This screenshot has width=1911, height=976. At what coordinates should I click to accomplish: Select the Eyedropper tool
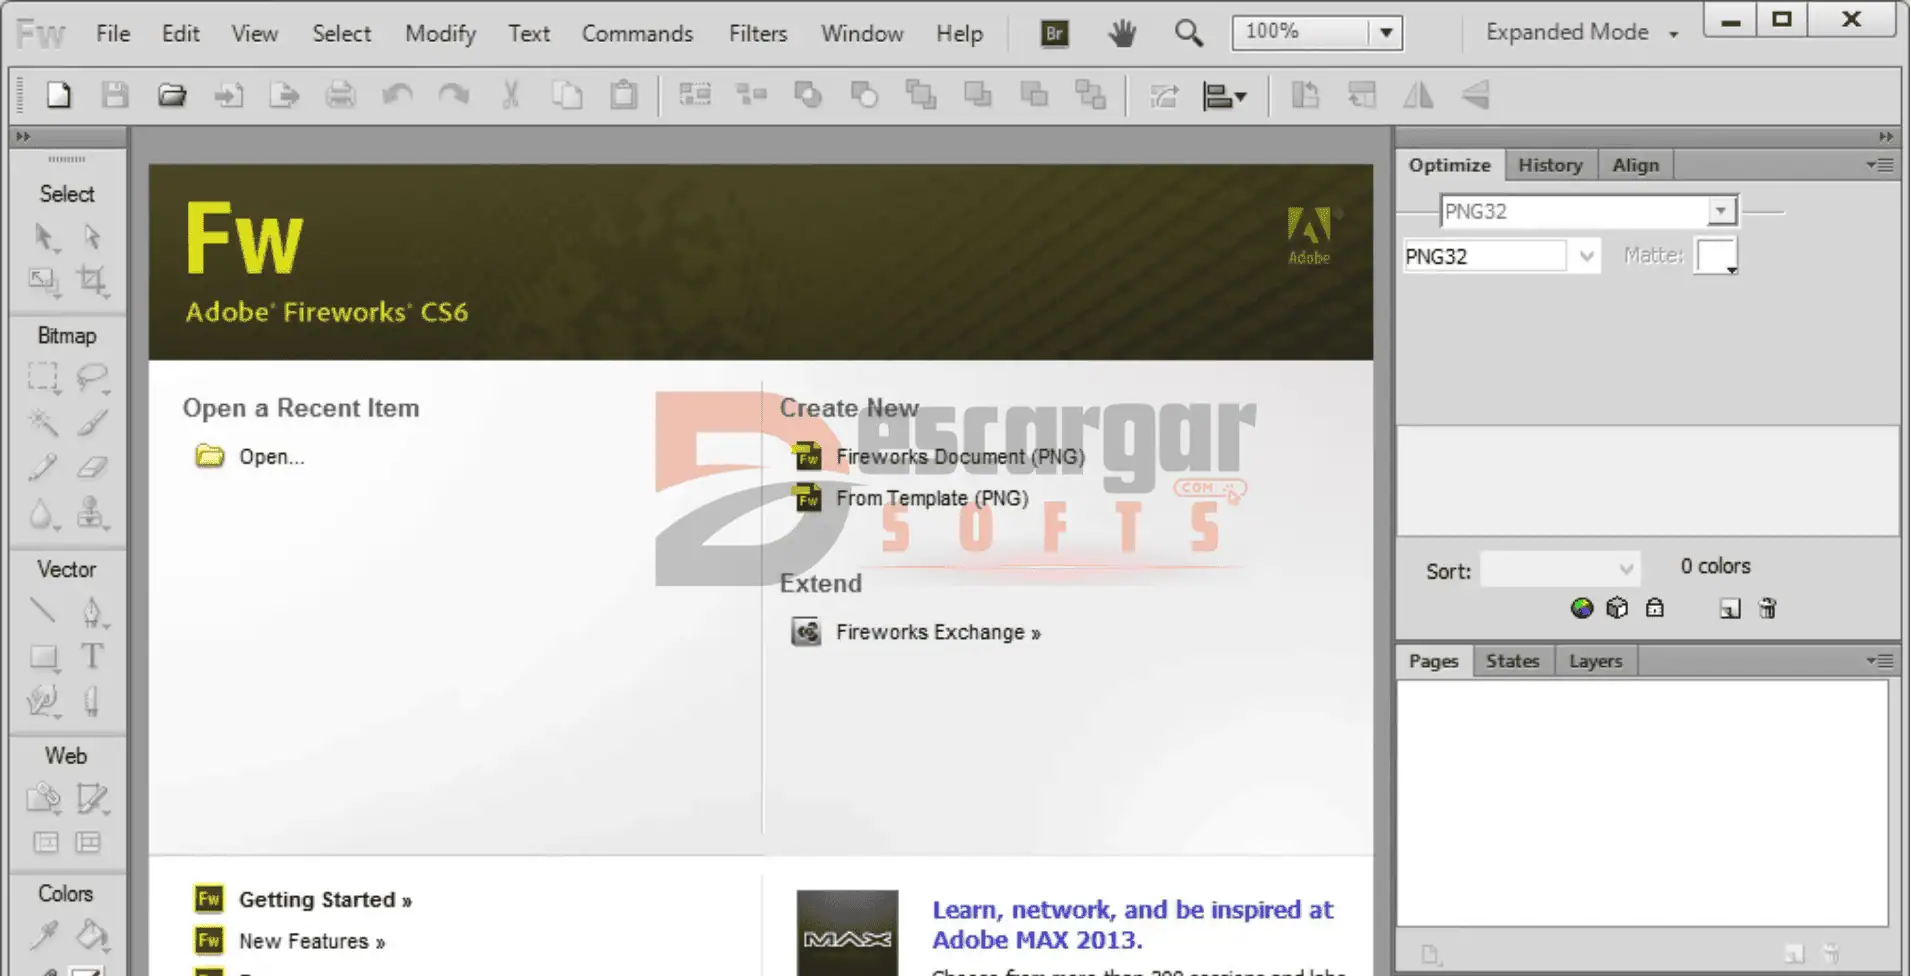[x=44, y=935]
